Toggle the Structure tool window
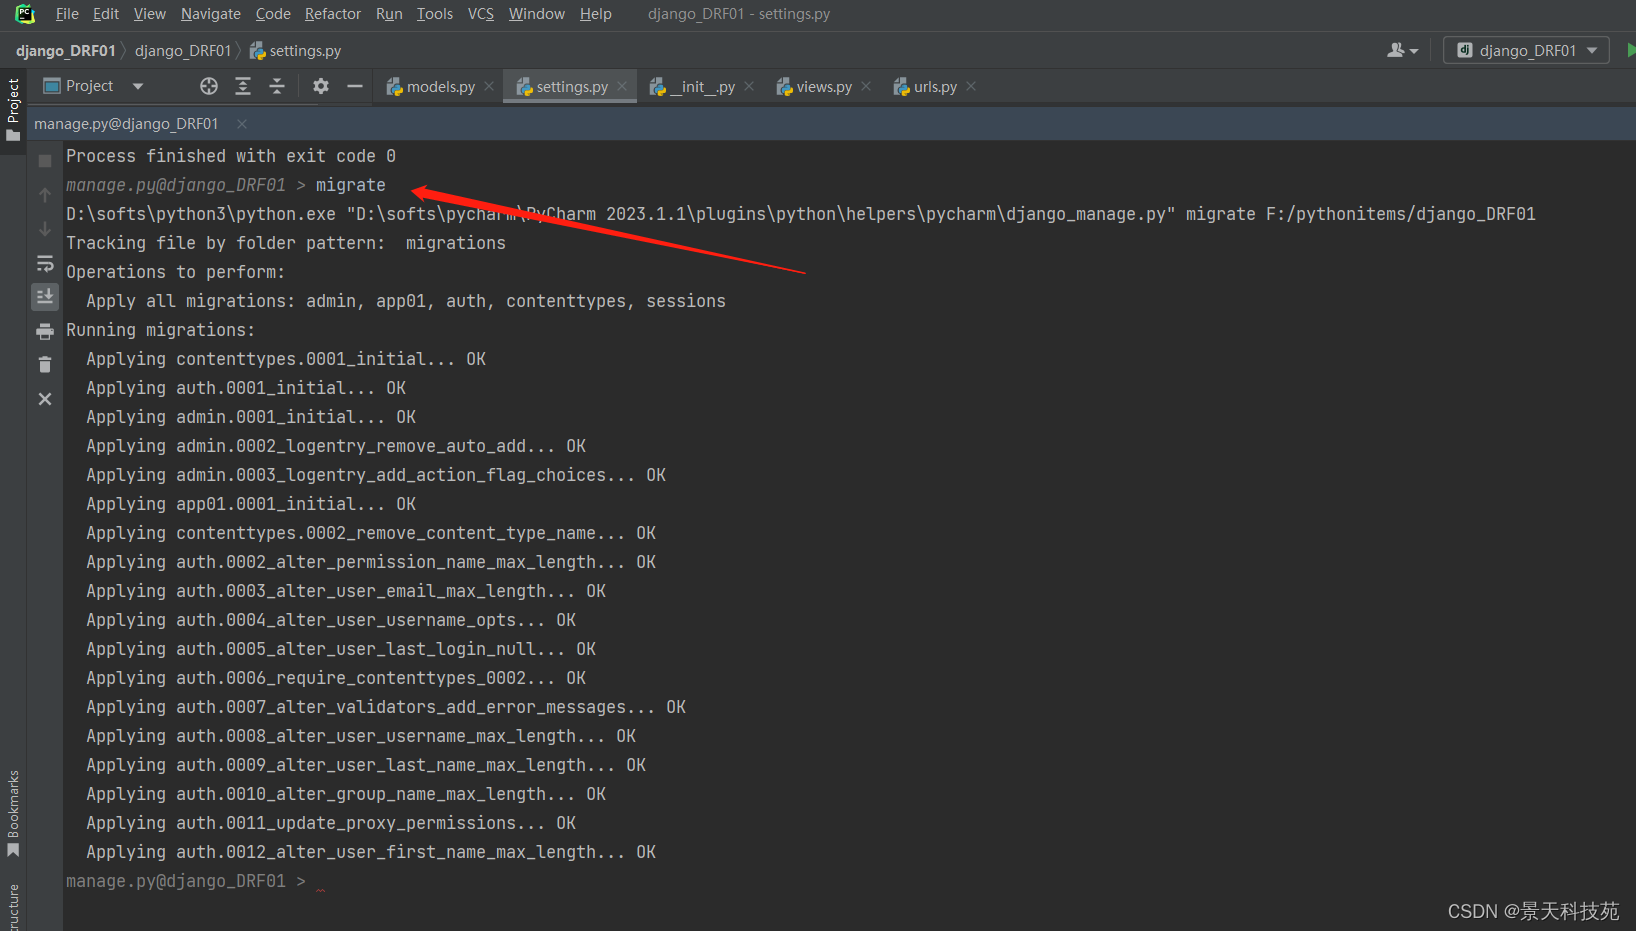The height and width of the screenshot is (931, 1636). point(13,905)
